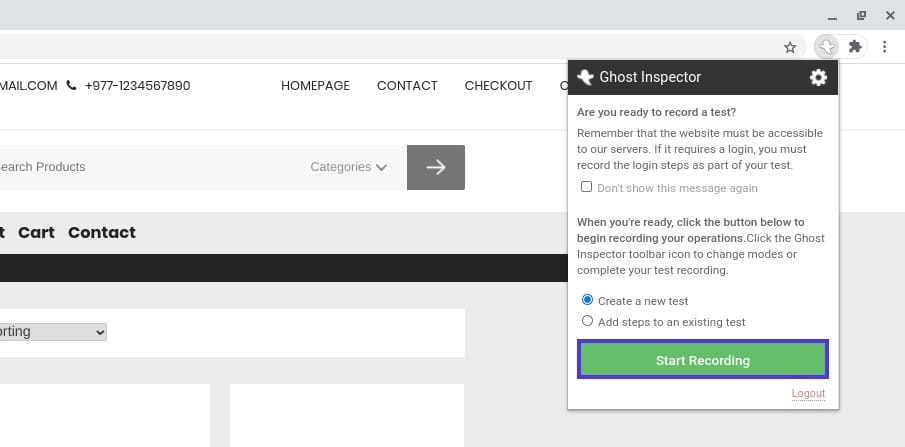This screenshot has height=447, width=905.
Task: Go to HOMEPAGE in top navigation
Action: (315, 86)
